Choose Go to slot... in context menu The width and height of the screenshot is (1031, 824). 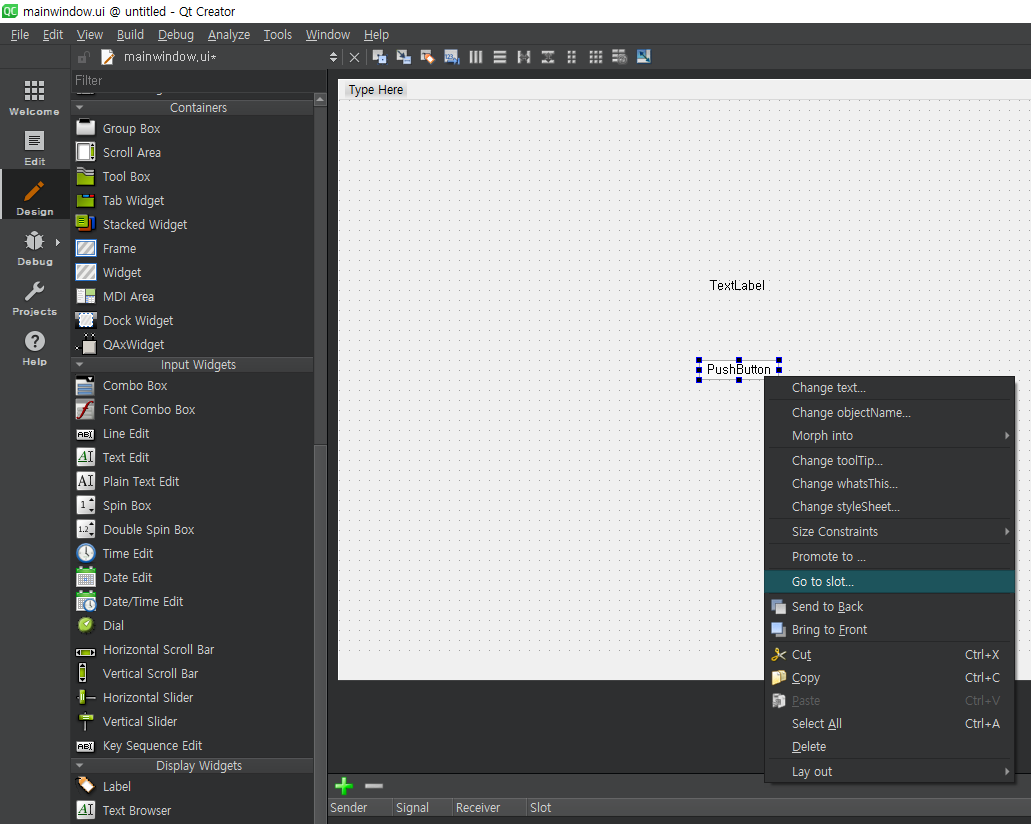coord(890,582)
